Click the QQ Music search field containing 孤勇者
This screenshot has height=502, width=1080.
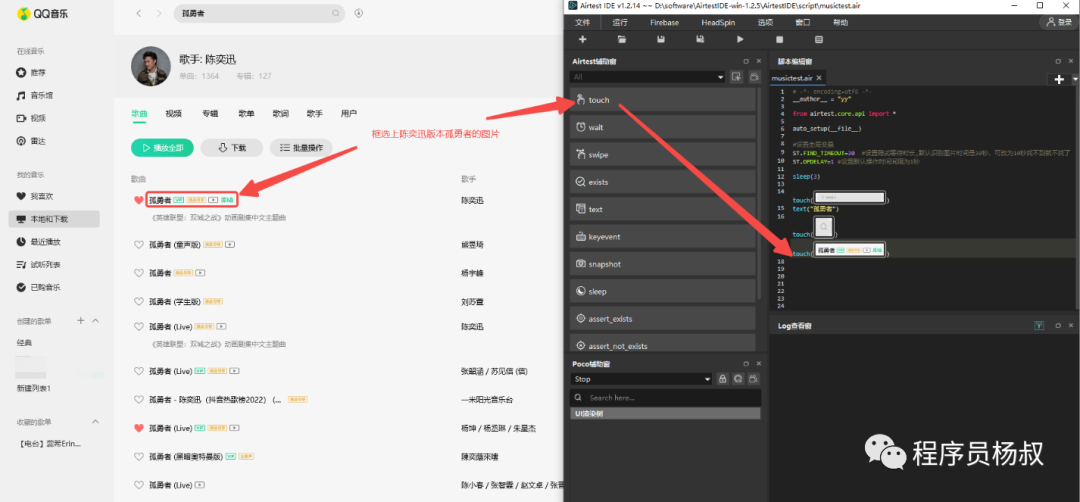coord(259,13)
